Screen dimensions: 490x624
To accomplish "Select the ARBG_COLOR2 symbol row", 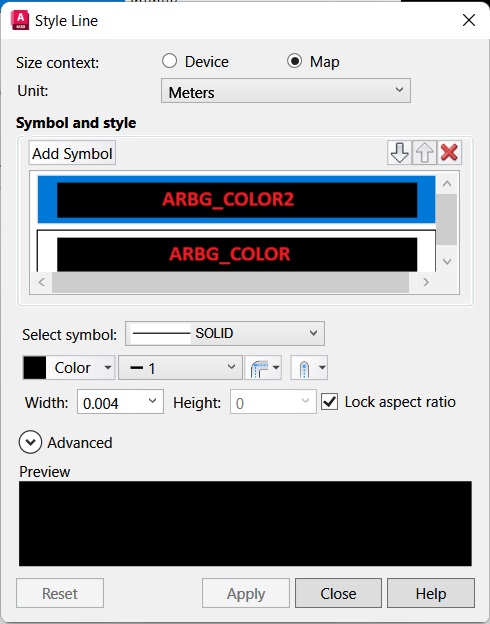I will tap(236, 199).
